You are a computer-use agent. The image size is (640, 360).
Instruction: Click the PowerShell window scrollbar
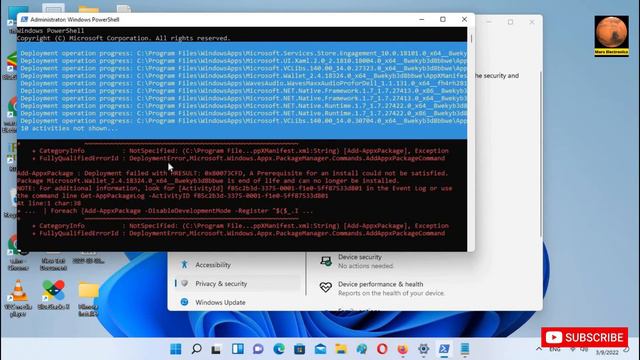(471, 39)
